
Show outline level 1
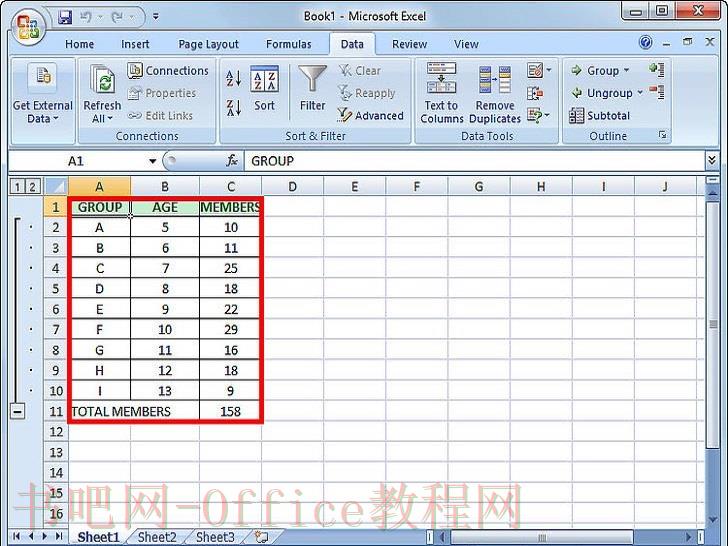(x=17, y=187)
